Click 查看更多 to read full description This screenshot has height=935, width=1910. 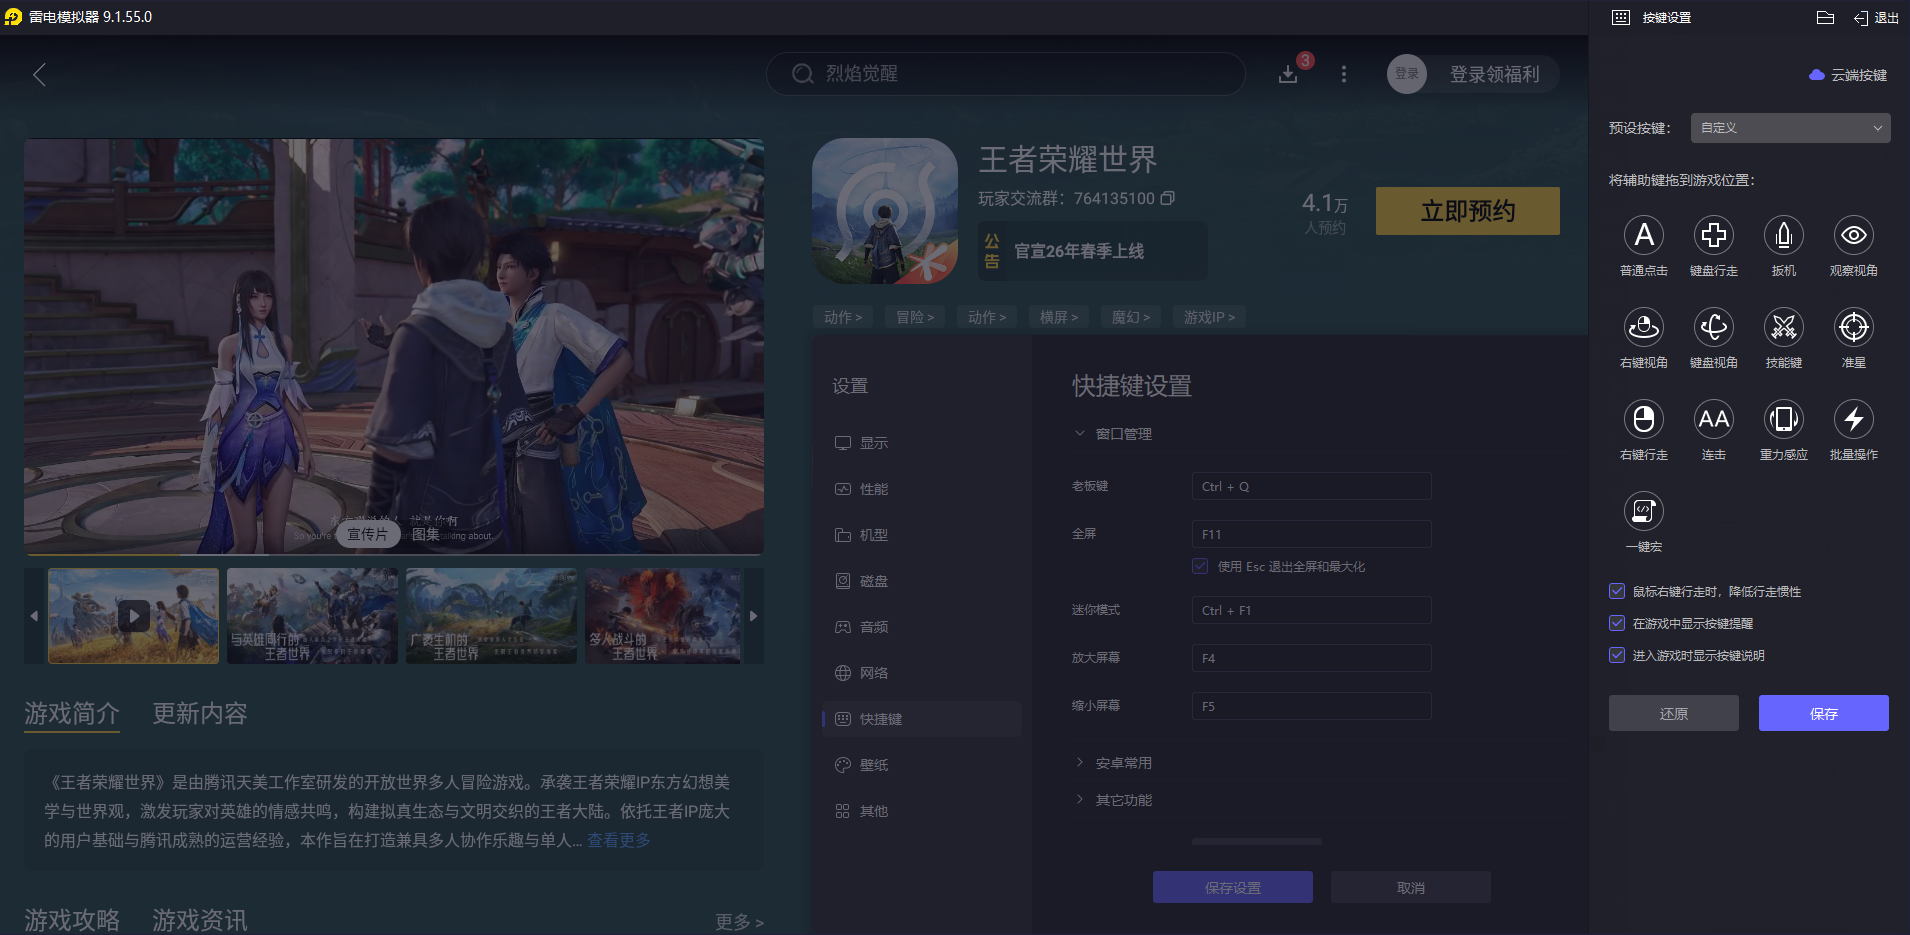(x=617, y=840)
